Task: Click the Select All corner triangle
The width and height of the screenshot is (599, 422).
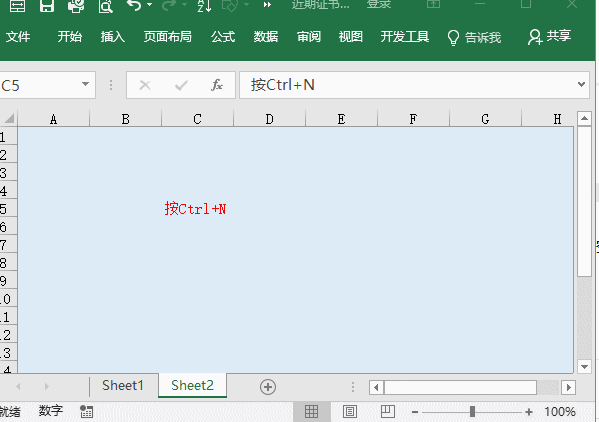Action: click(9, 118)
